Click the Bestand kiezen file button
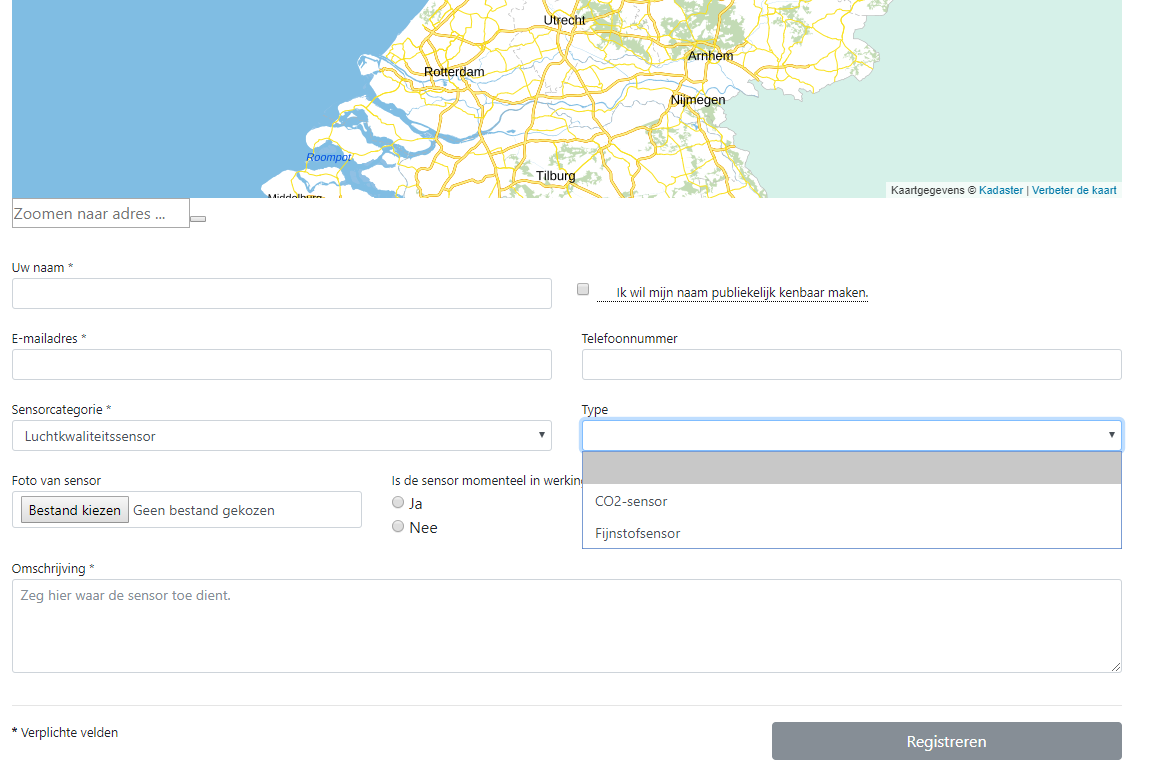Image resolution: width=1152 pixels, height=772 pixels. coord(75,510)
